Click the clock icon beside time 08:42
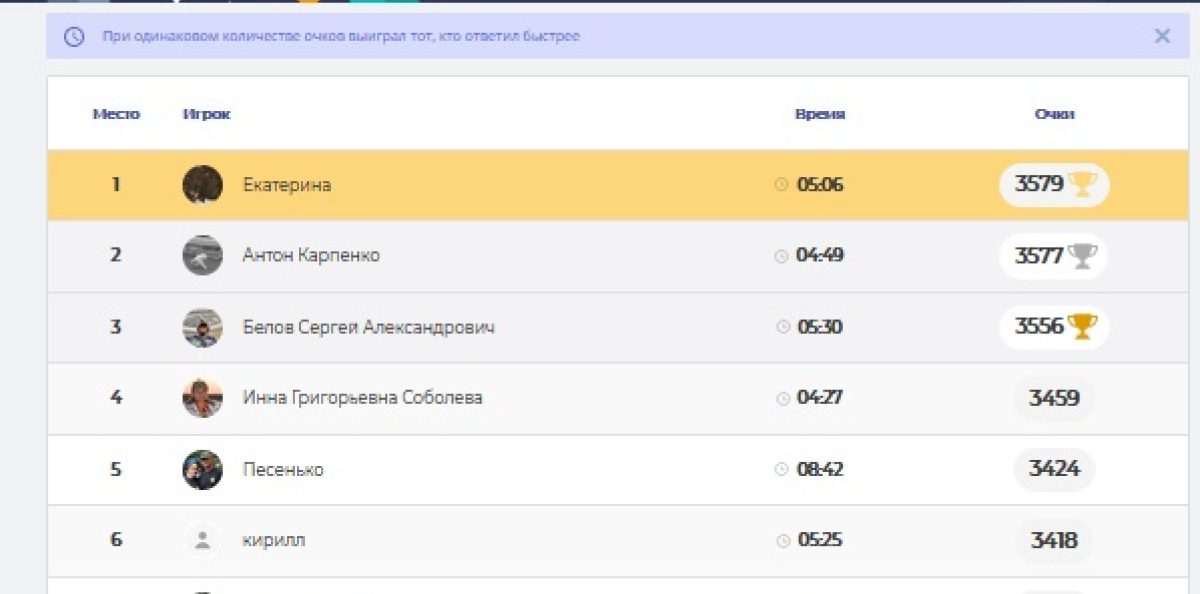 [x=783, y=470]
